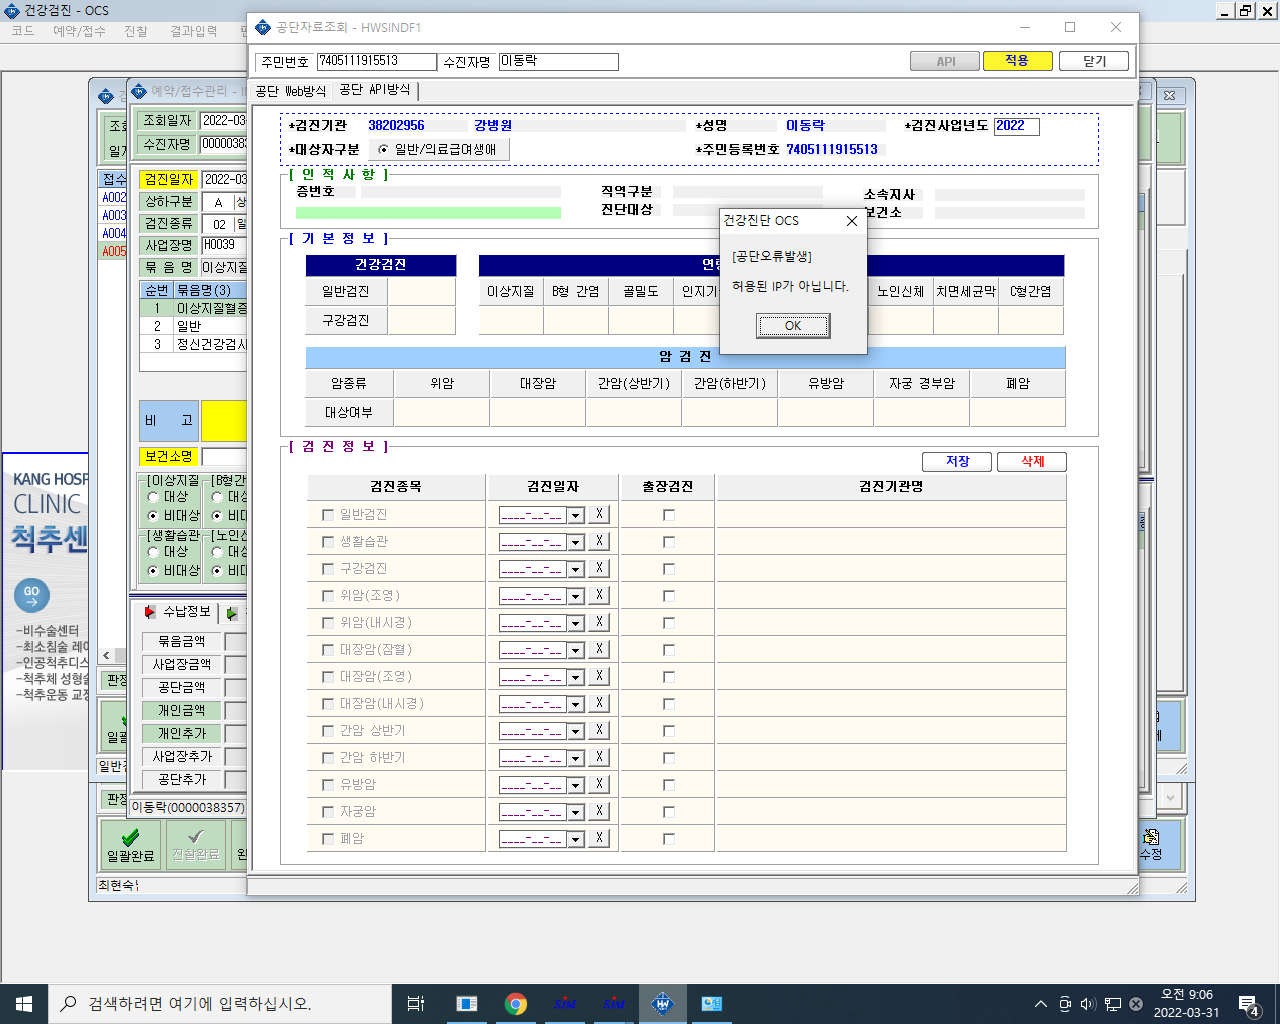Image resolution: width=1280 pixels, height=1024 pixels.
Task: Click X icon beside 유방암 date
Action: (x=599, y=784)
